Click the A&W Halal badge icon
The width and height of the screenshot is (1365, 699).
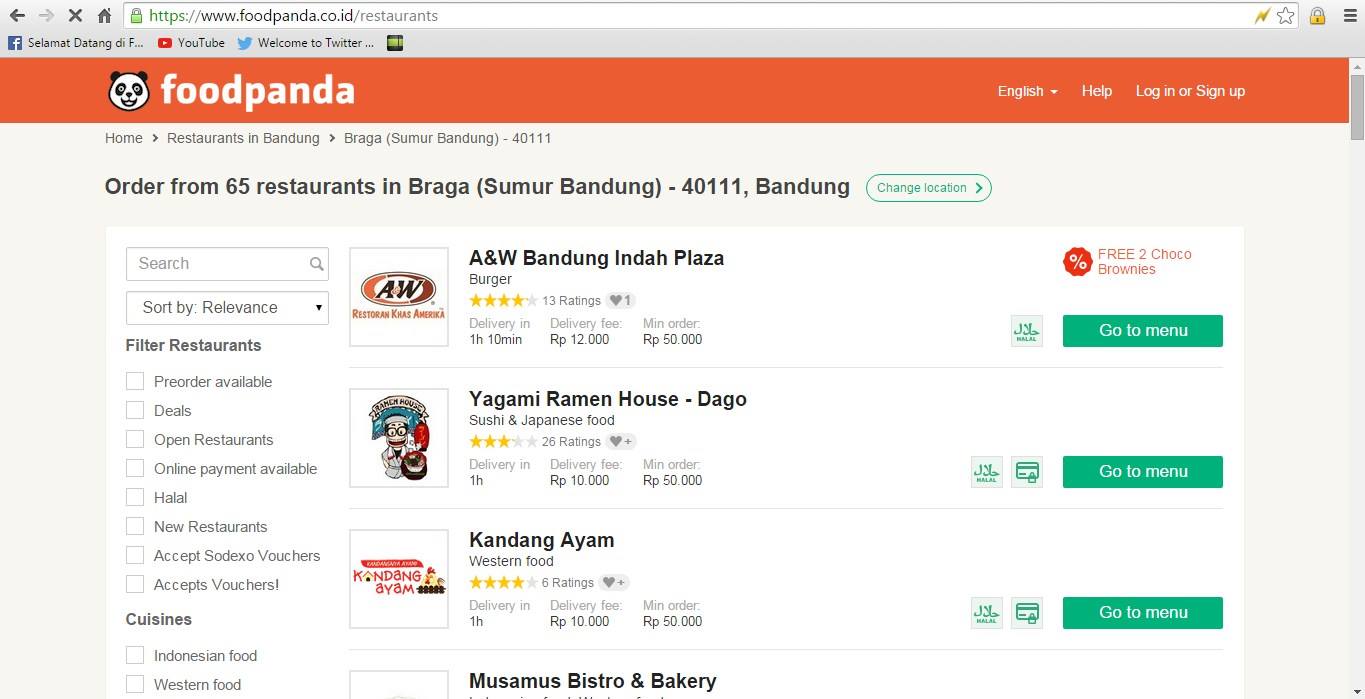click(1027, 331)
